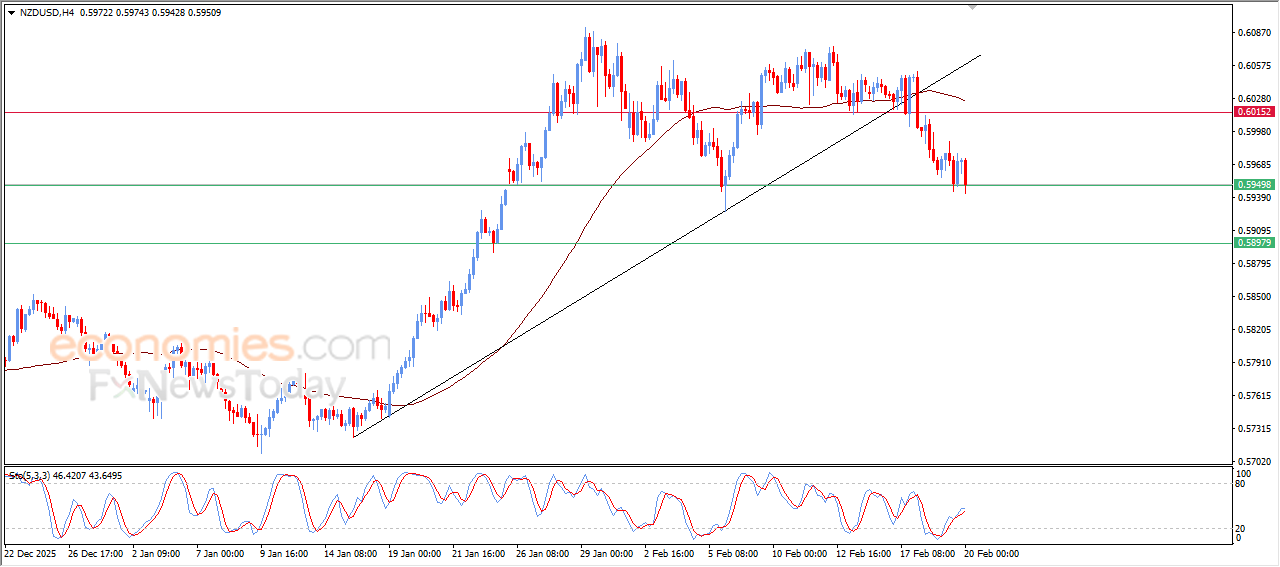Click the 0.59390 price axis label

pyautogui.click(x=1254, y=198)
